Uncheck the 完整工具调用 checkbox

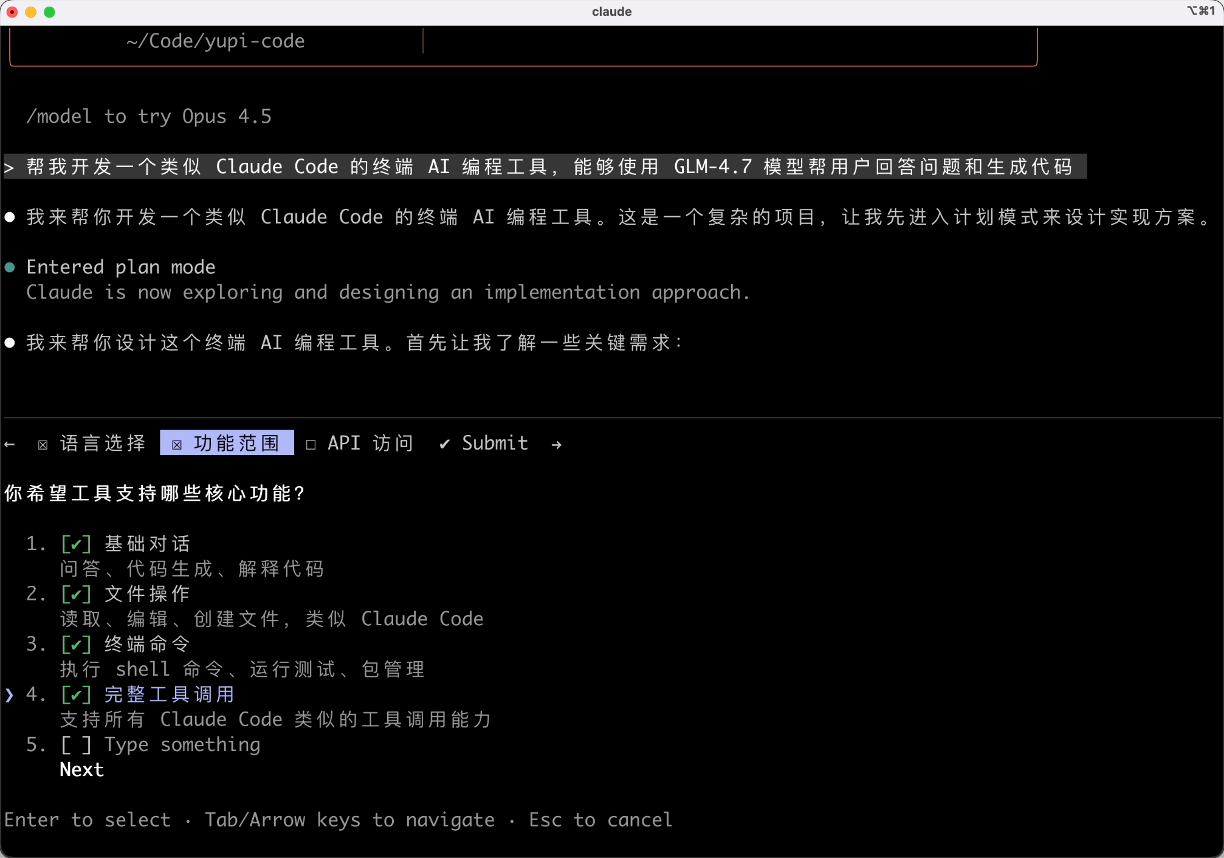point(76,694)
